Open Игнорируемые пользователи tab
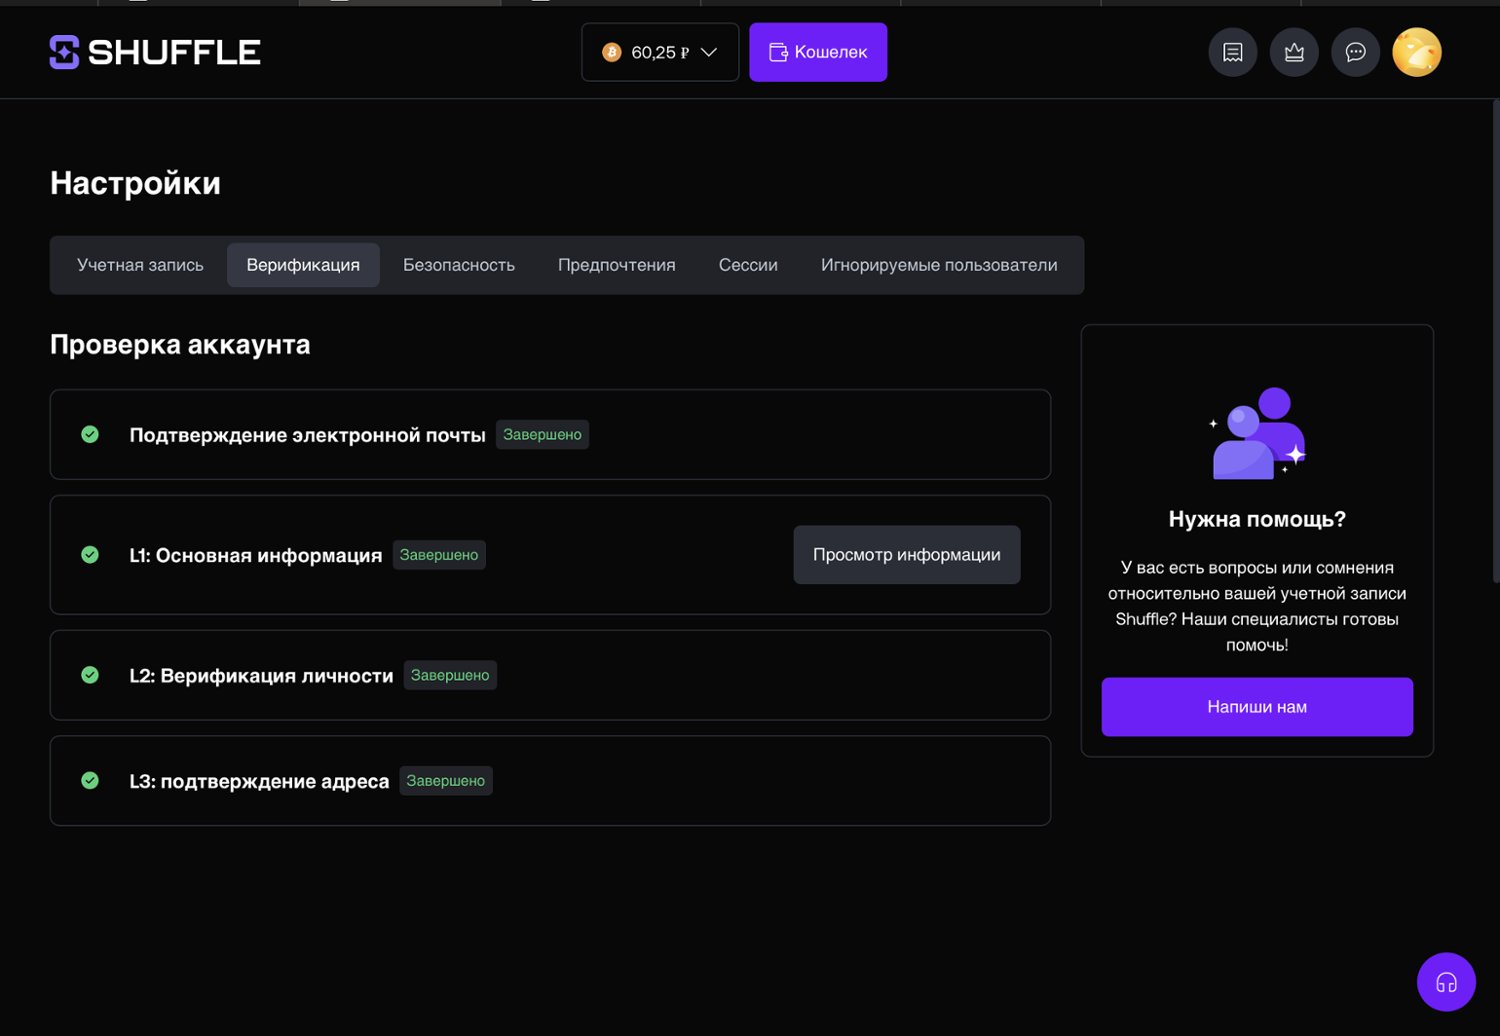Viewport: 1500px width, 1036px height. coord(938,265)
